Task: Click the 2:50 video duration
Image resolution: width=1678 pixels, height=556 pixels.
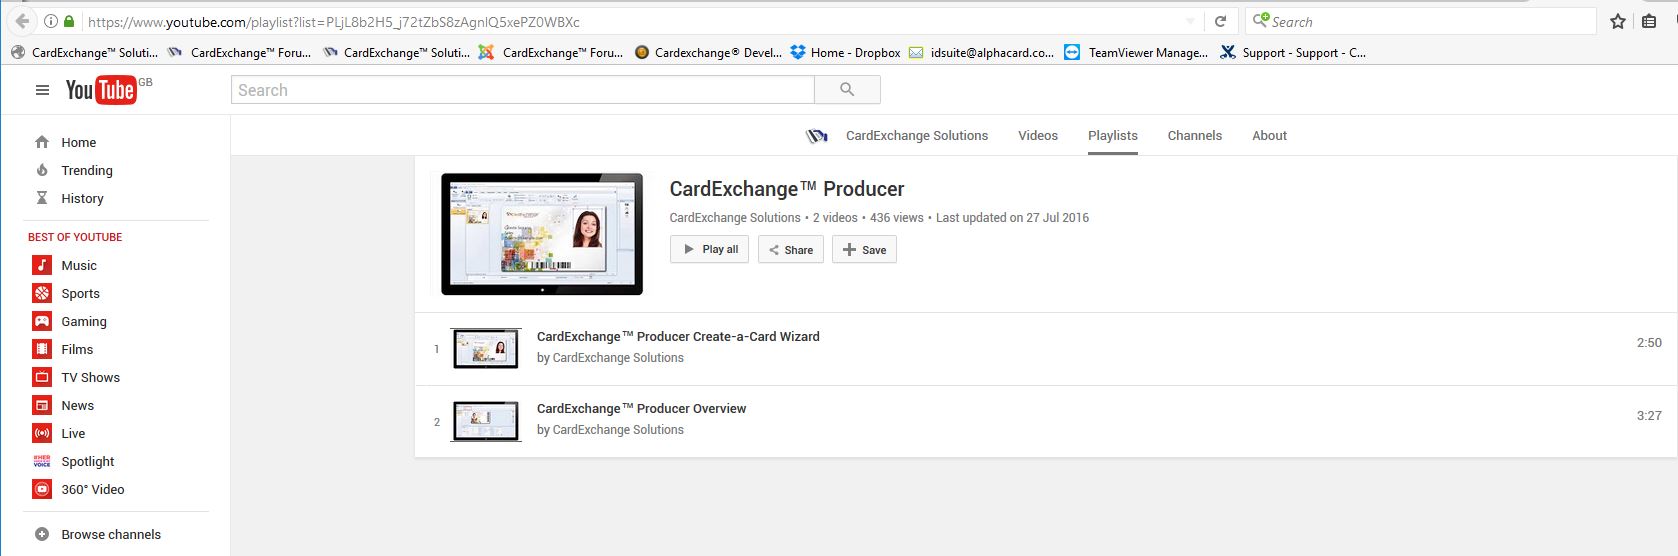Action: [x=1649, y=342]
